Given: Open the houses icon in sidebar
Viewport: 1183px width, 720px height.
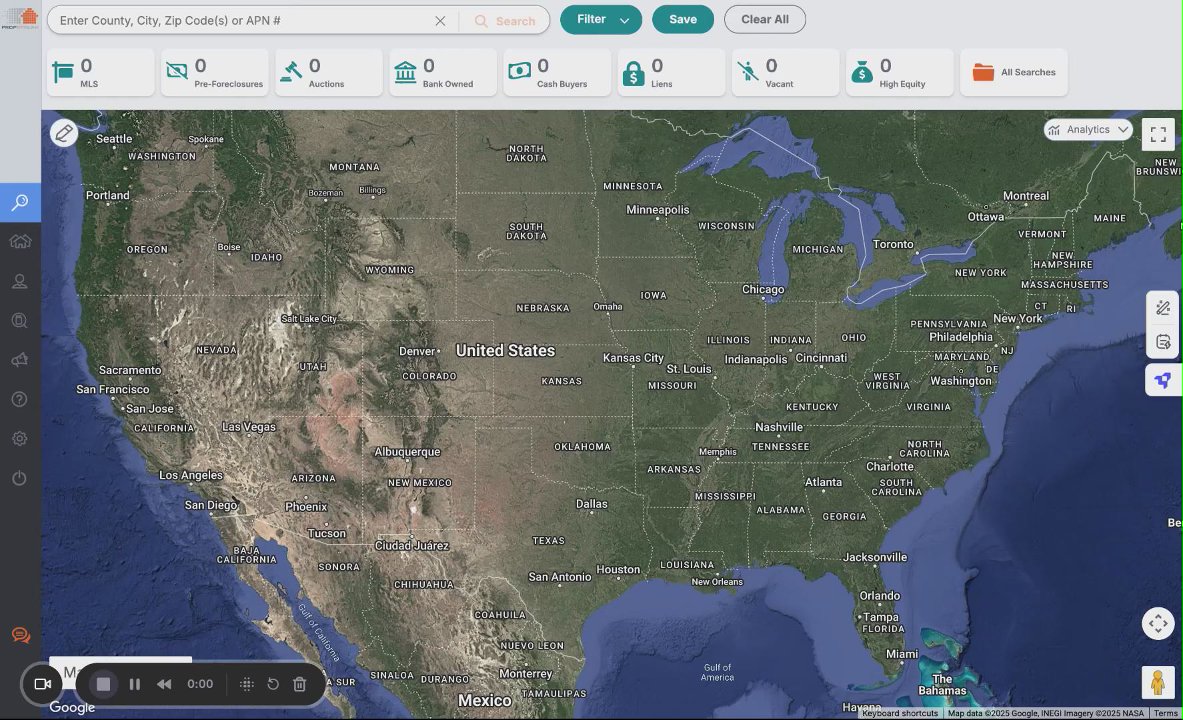Looking at the screenshot, I should [x=20, y=242].
